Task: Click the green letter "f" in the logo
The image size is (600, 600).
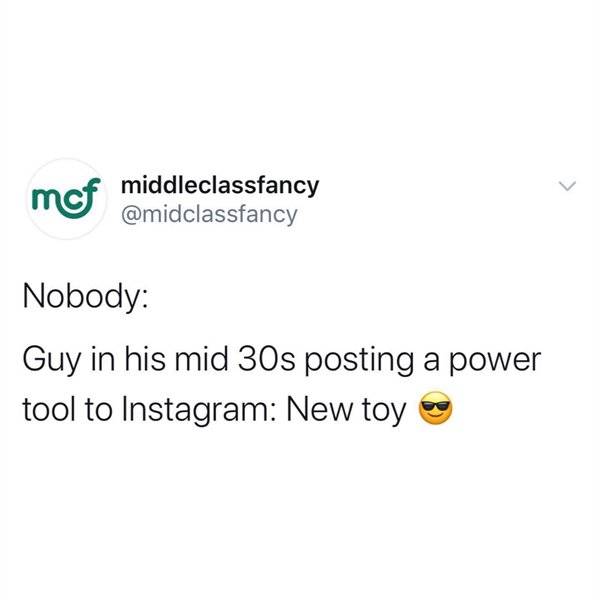Action: [x=93, y=194]
